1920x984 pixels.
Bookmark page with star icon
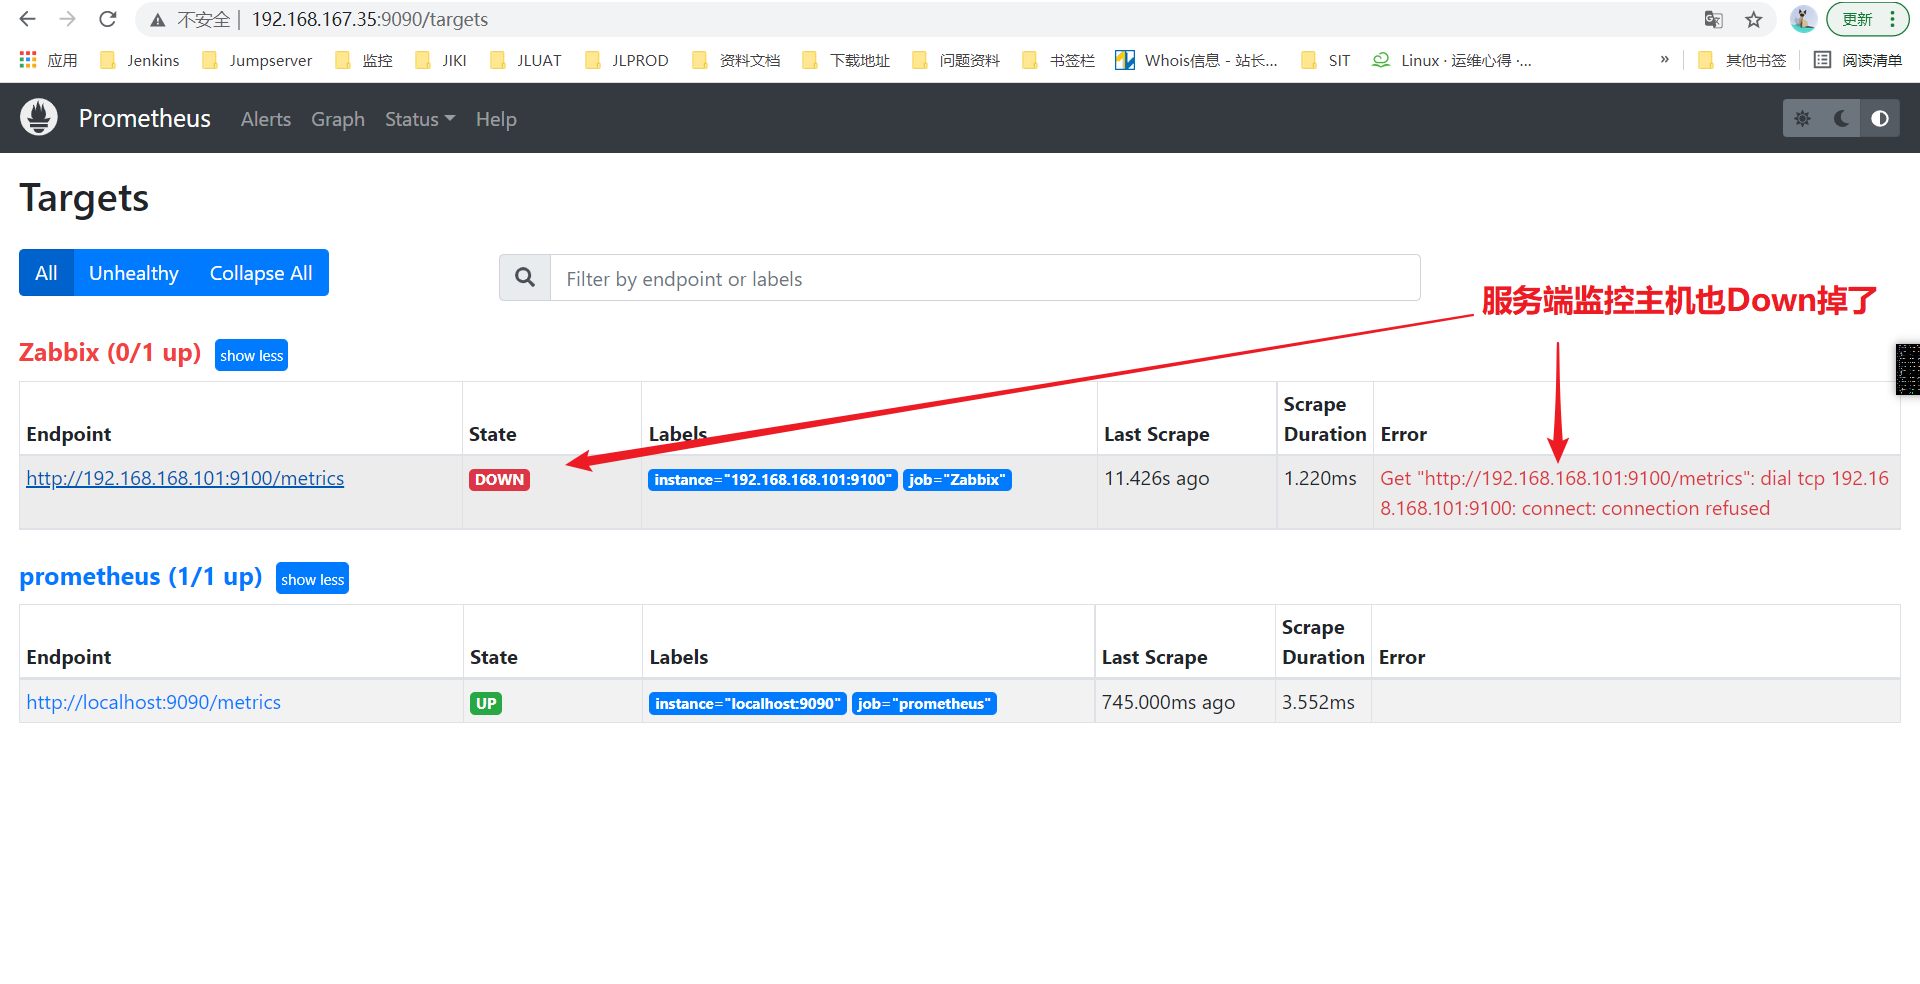tap(1753, 20)
